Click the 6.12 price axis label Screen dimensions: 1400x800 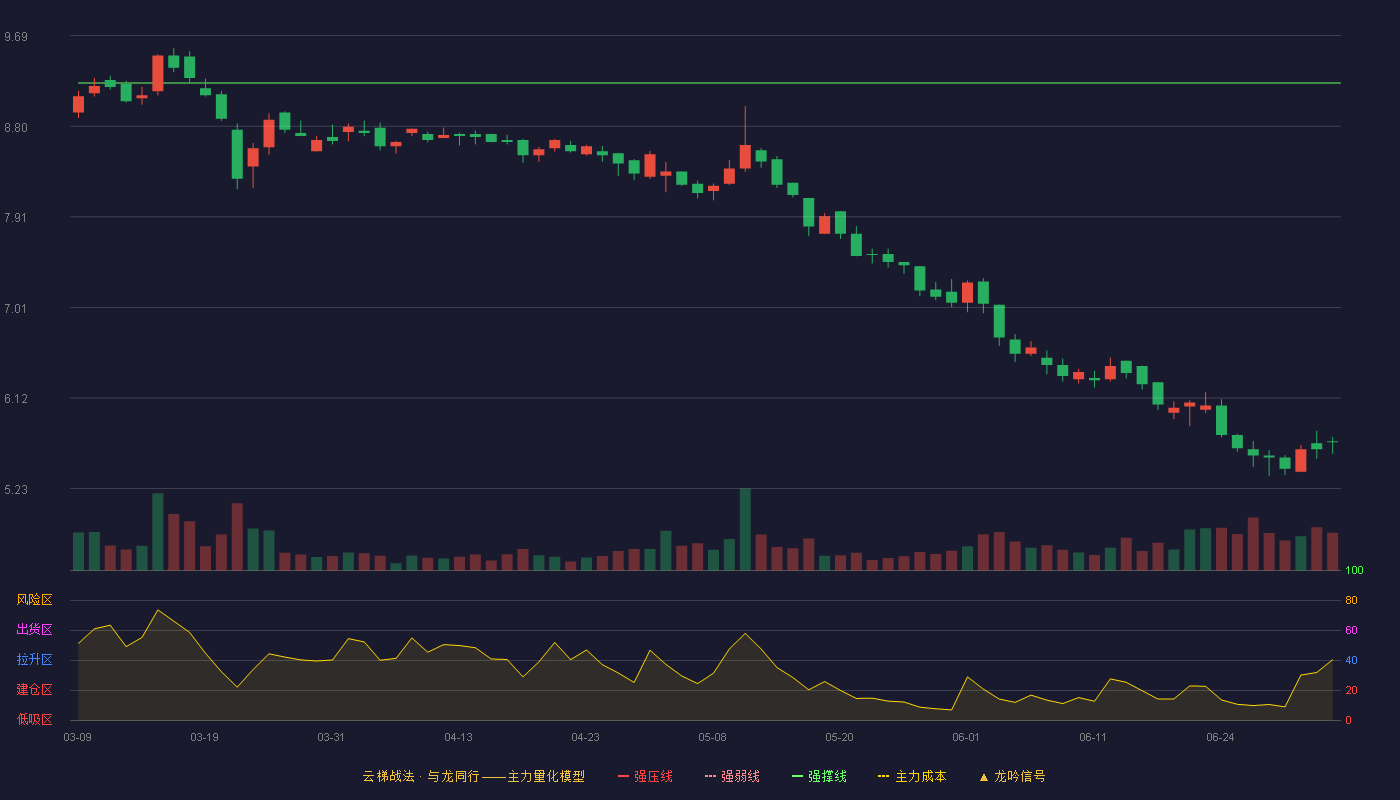[16, 399]
